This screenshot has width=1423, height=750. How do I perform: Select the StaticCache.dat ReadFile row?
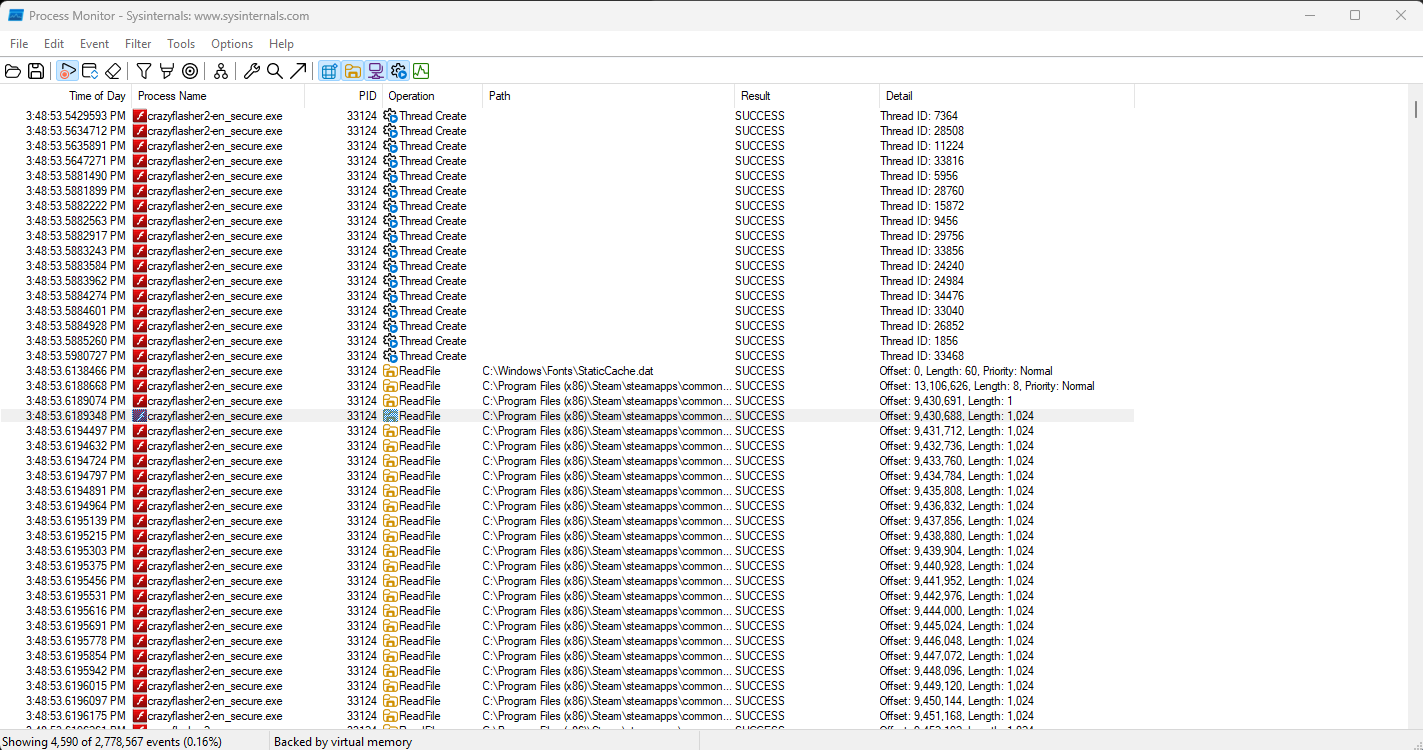567,371
